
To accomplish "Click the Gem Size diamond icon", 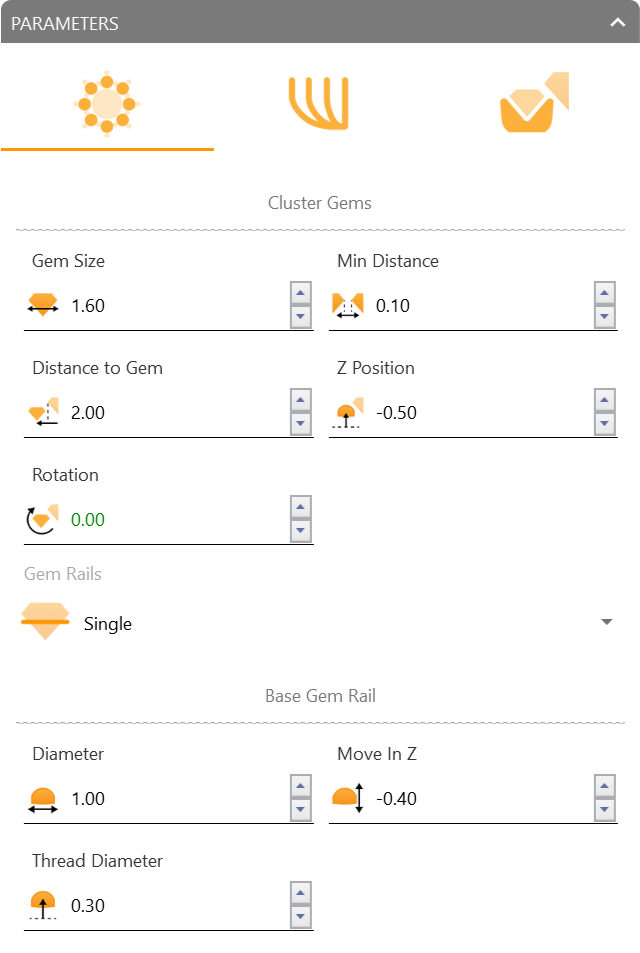I will [x=43, y=305].
